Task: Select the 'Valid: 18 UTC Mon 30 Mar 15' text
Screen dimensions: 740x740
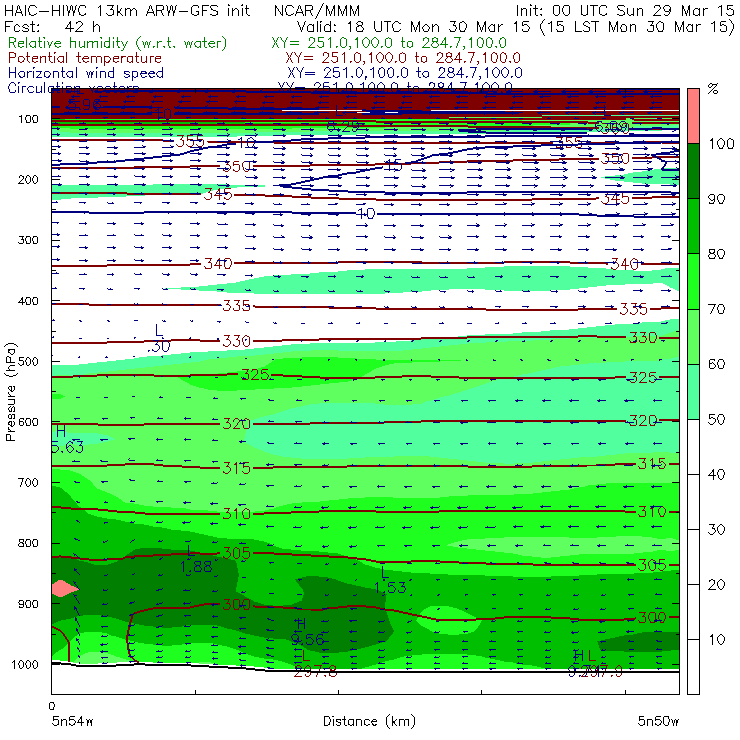Action: click(413, 26)
